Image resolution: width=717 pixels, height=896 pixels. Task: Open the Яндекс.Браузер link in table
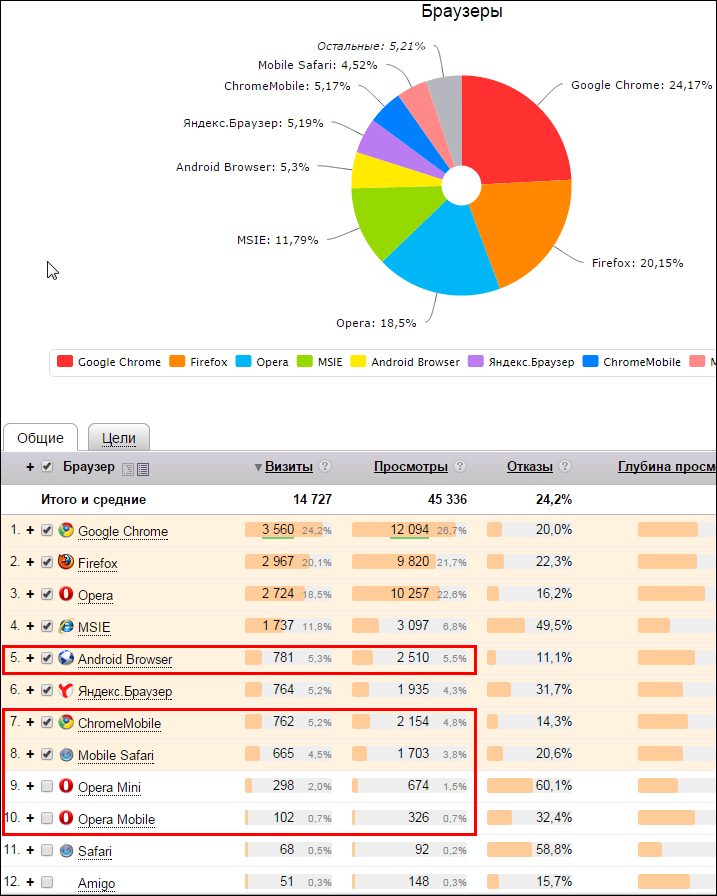(125, 691)
